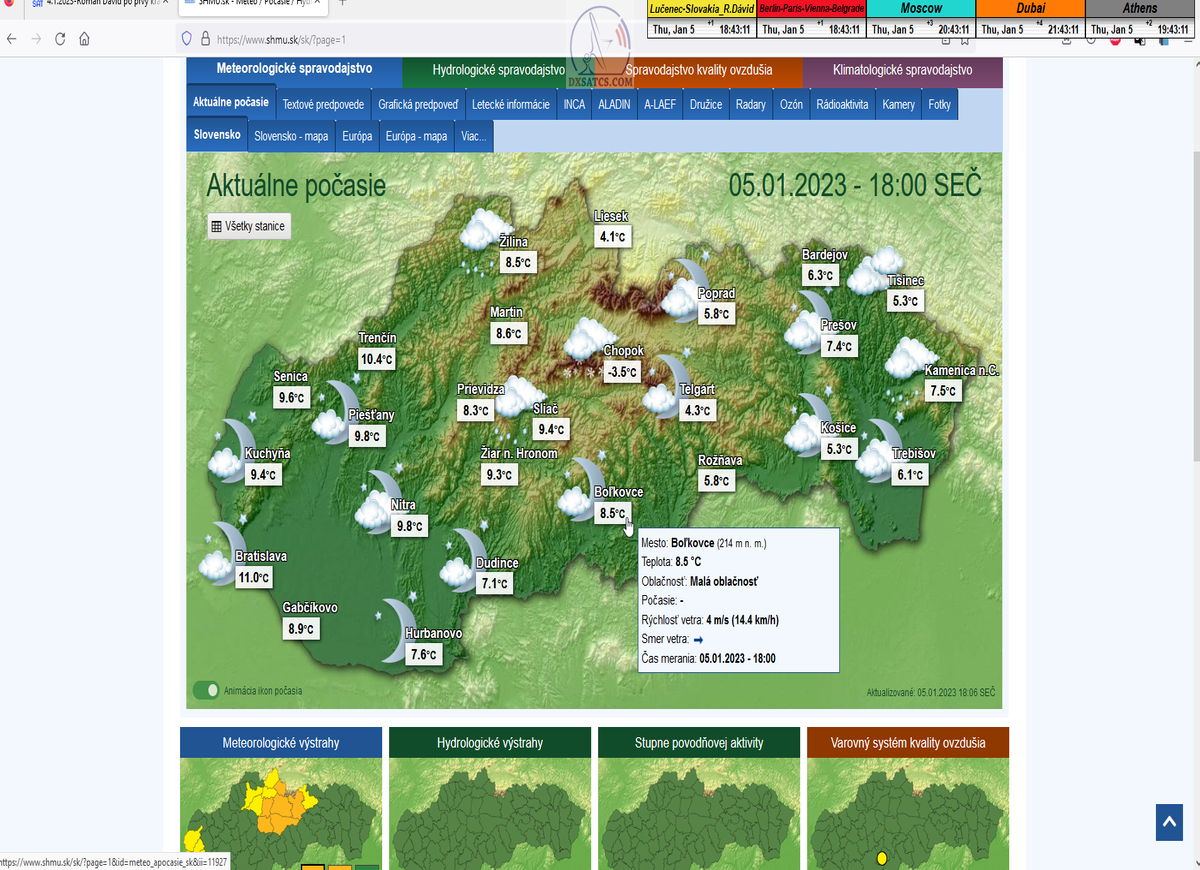
Task: Toggle the Animácia ikon počasia switch
Action: tap(207, 691)
